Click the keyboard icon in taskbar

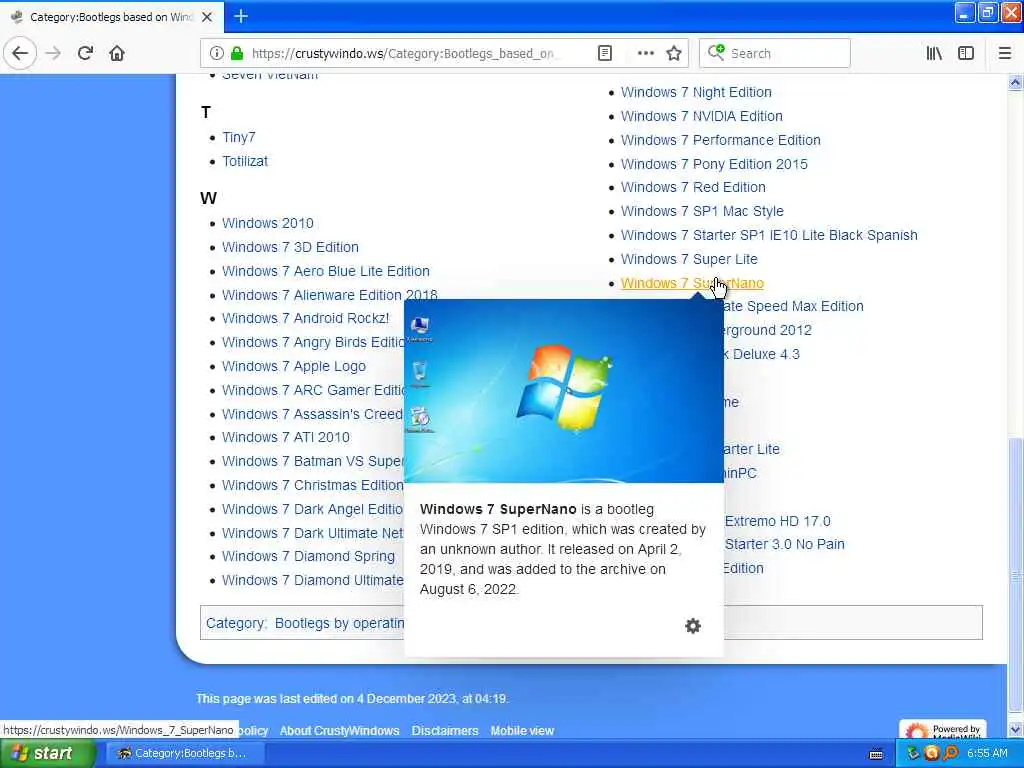[876, 754]
